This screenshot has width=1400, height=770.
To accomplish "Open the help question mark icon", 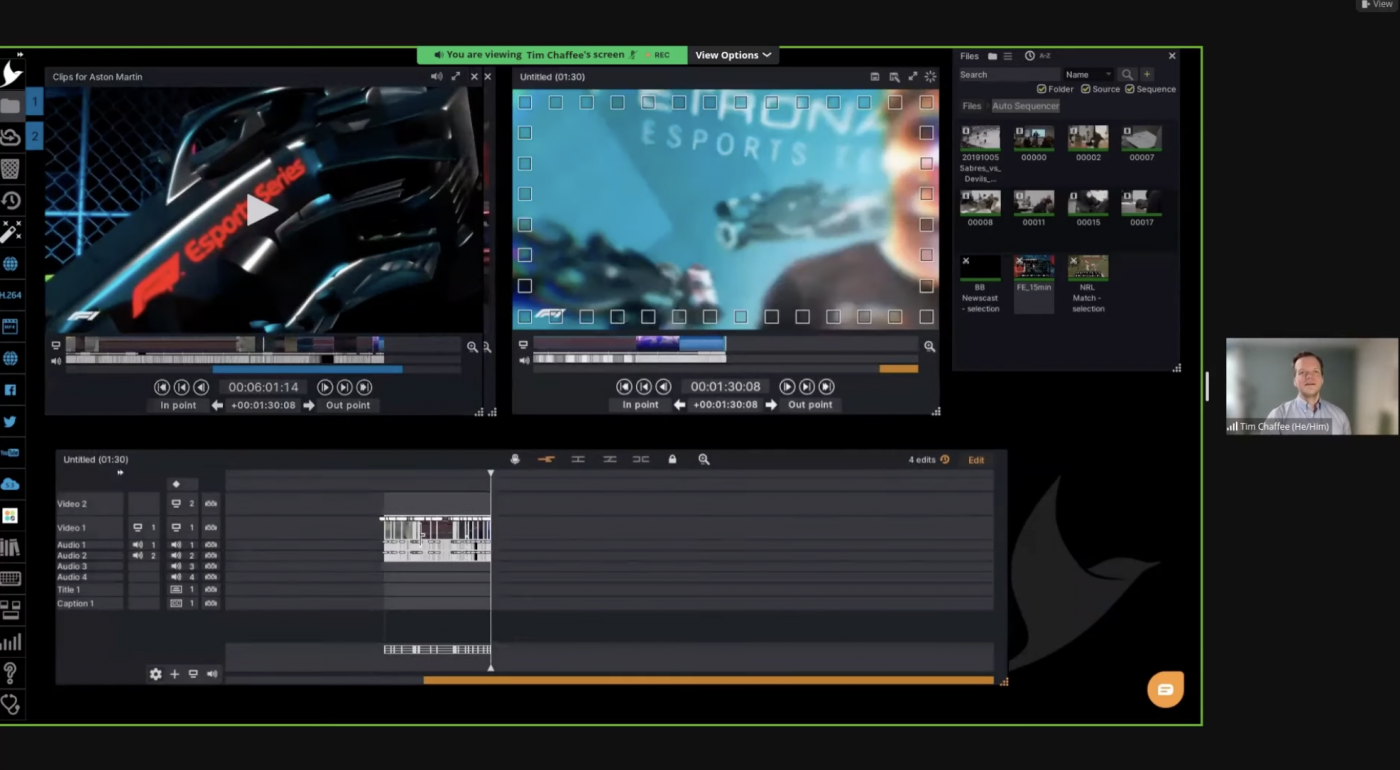I will pos(10,673).
